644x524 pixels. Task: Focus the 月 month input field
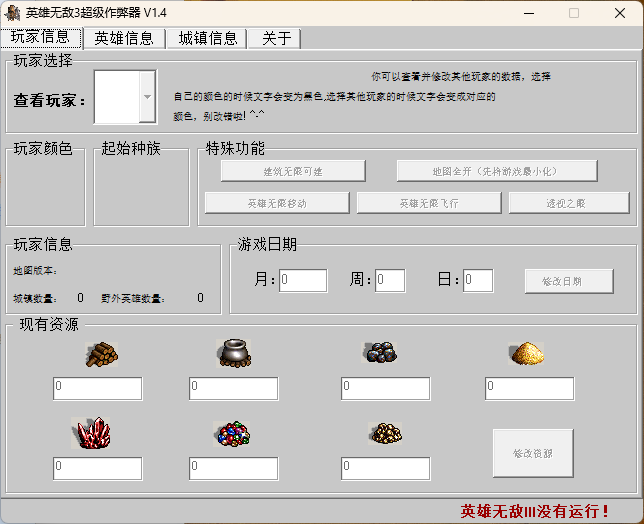tap(303, 280)
